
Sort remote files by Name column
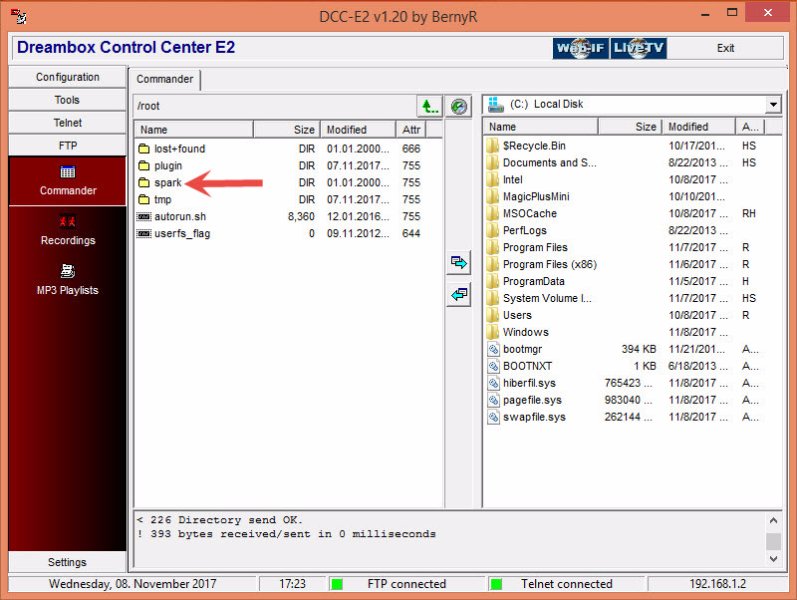(x=194, y=130)
